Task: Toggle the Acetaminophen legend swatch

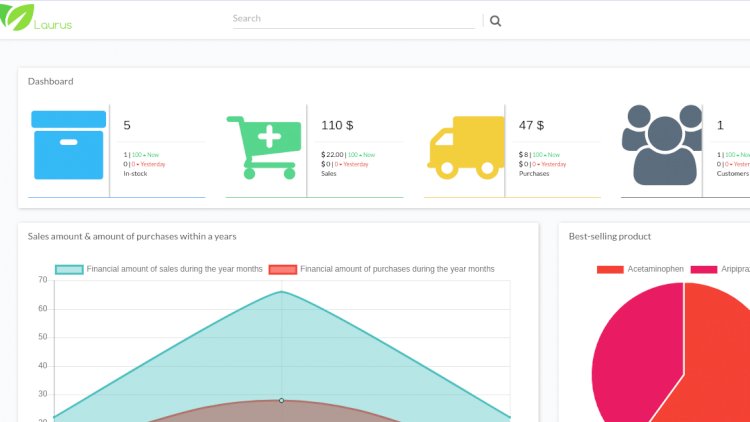Action: coord(610,269)
